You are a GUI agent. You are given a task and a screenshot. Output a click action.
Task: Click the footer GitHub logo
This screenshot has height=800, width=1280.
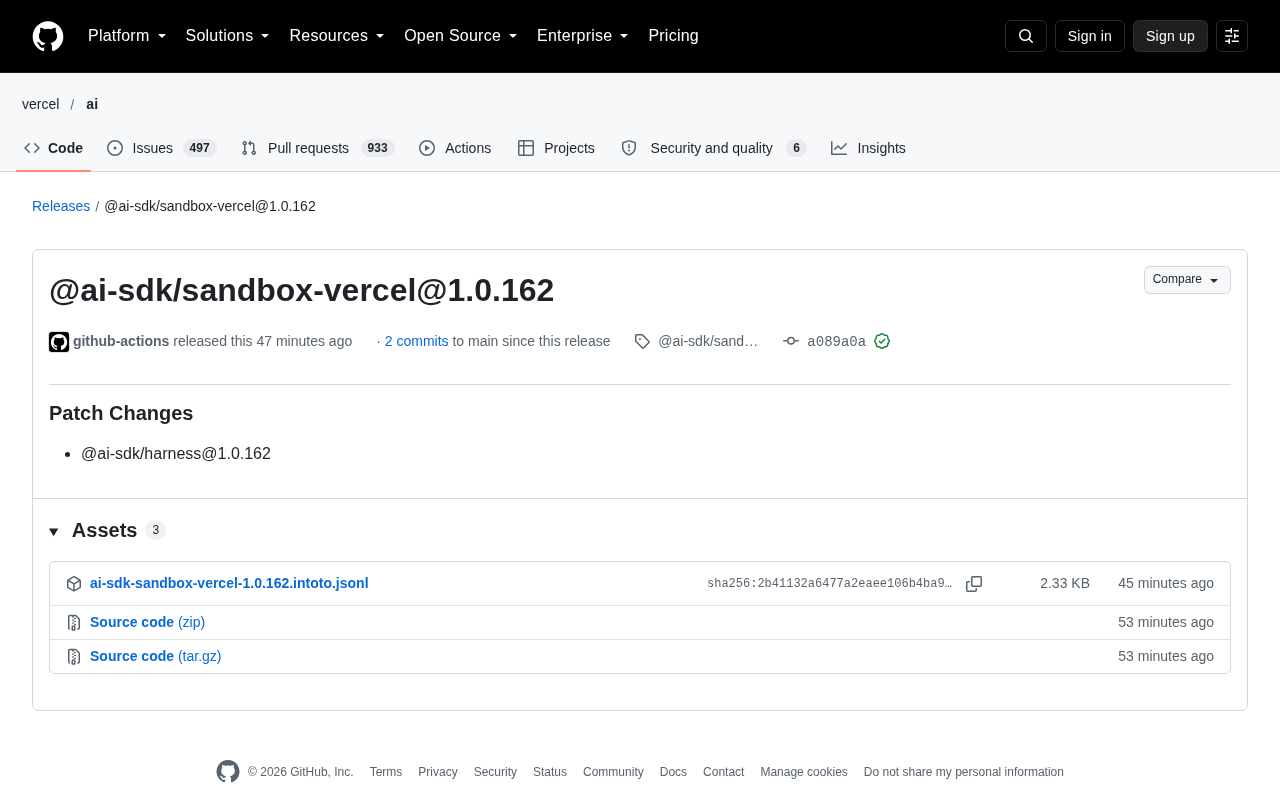[x=228, y=771]
